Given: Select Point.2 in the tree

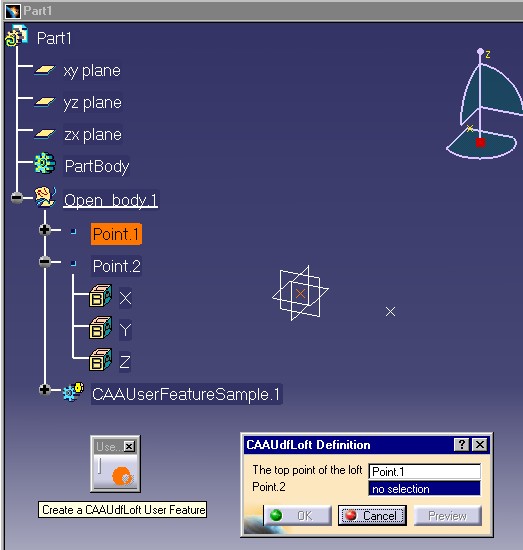Looking at the screenshot, I should (116, 266).
